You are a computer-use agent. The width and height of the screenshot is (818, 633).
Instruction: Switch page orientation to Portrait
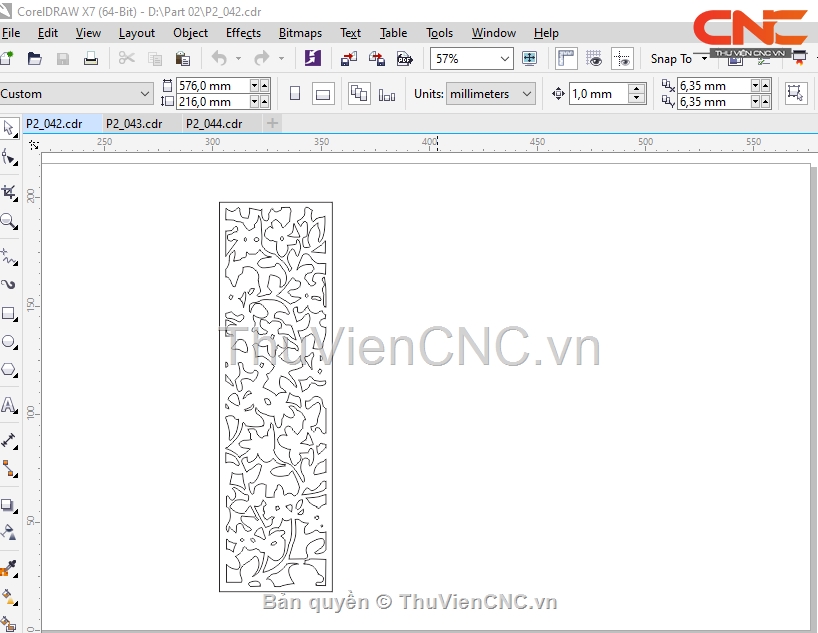[x=295, y=94]
